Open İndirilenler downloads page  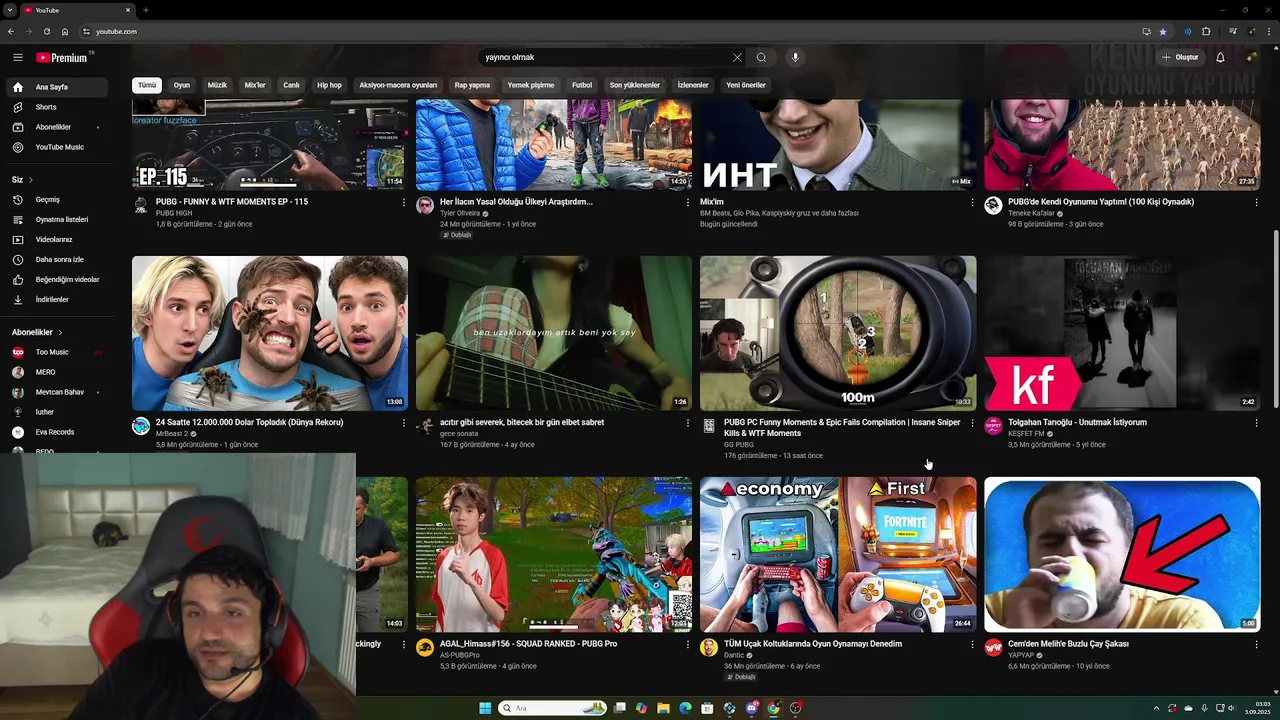click(55, 299)
